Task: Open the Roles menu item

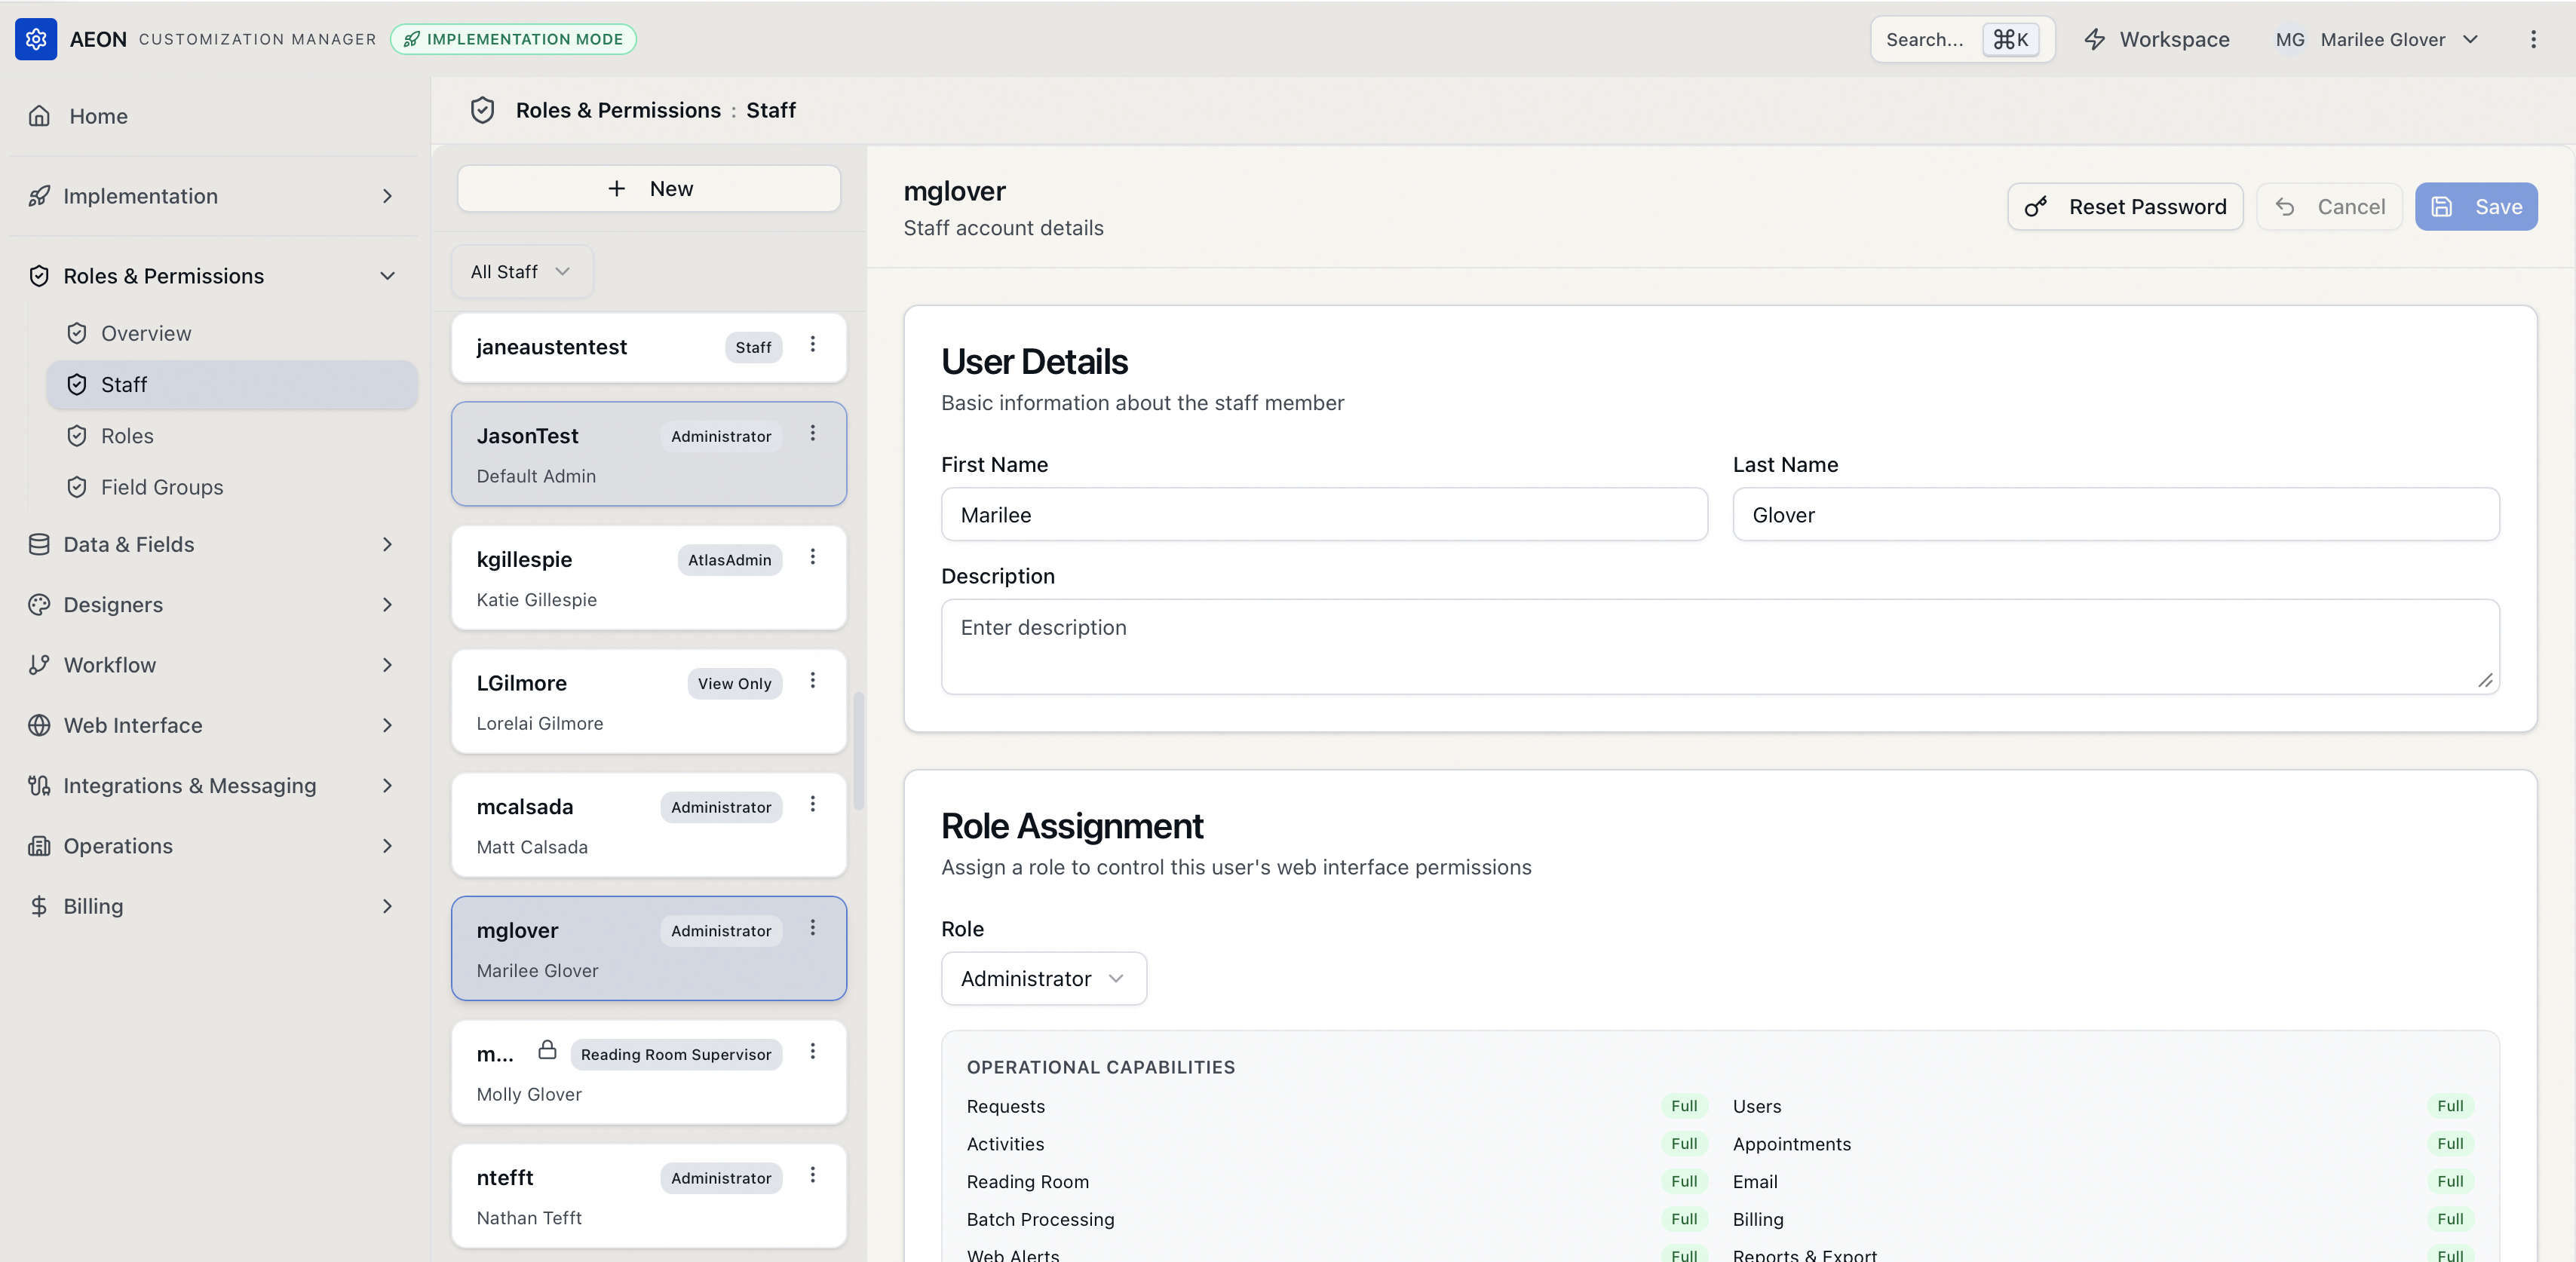Action: pyautogui.click(x=231, y=436)
